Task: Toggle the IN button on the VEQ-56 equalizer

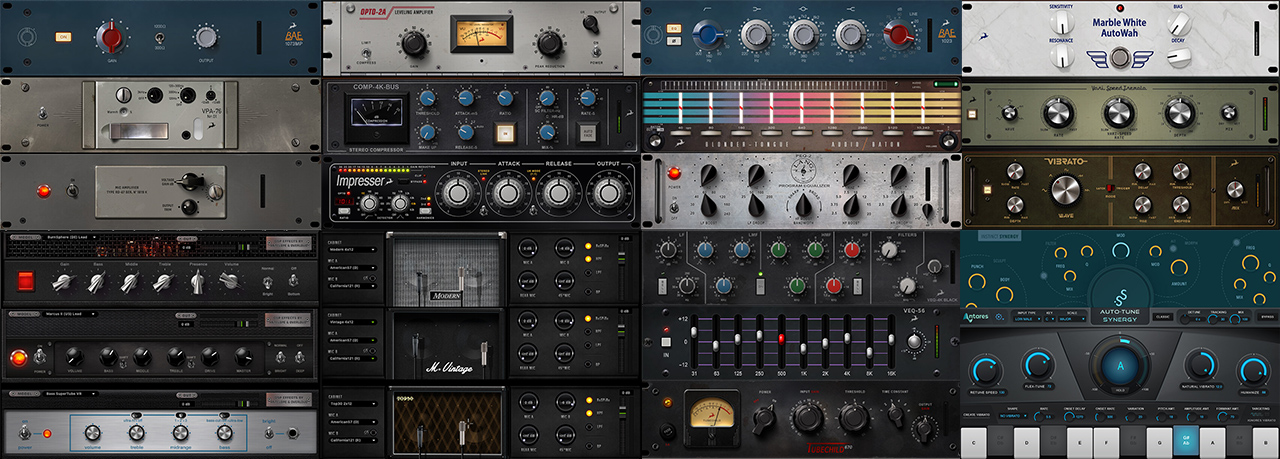Action: [x=666, y=342]
